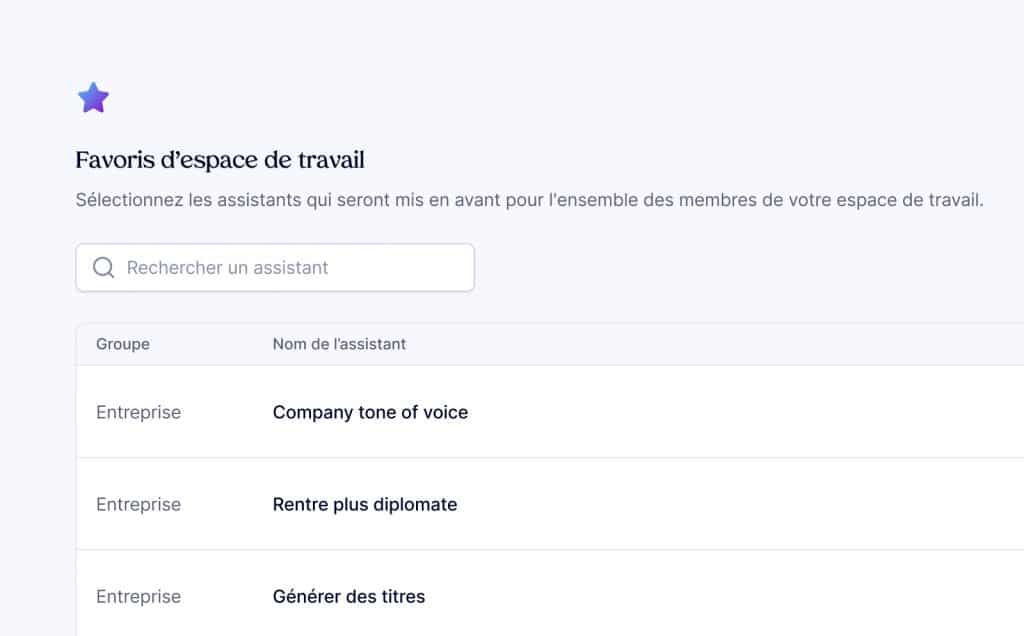Image resolution: width=1024 pixels, height=636 pixels.
Task: Click empty right side of table header row
Action: tap(800, 344)
